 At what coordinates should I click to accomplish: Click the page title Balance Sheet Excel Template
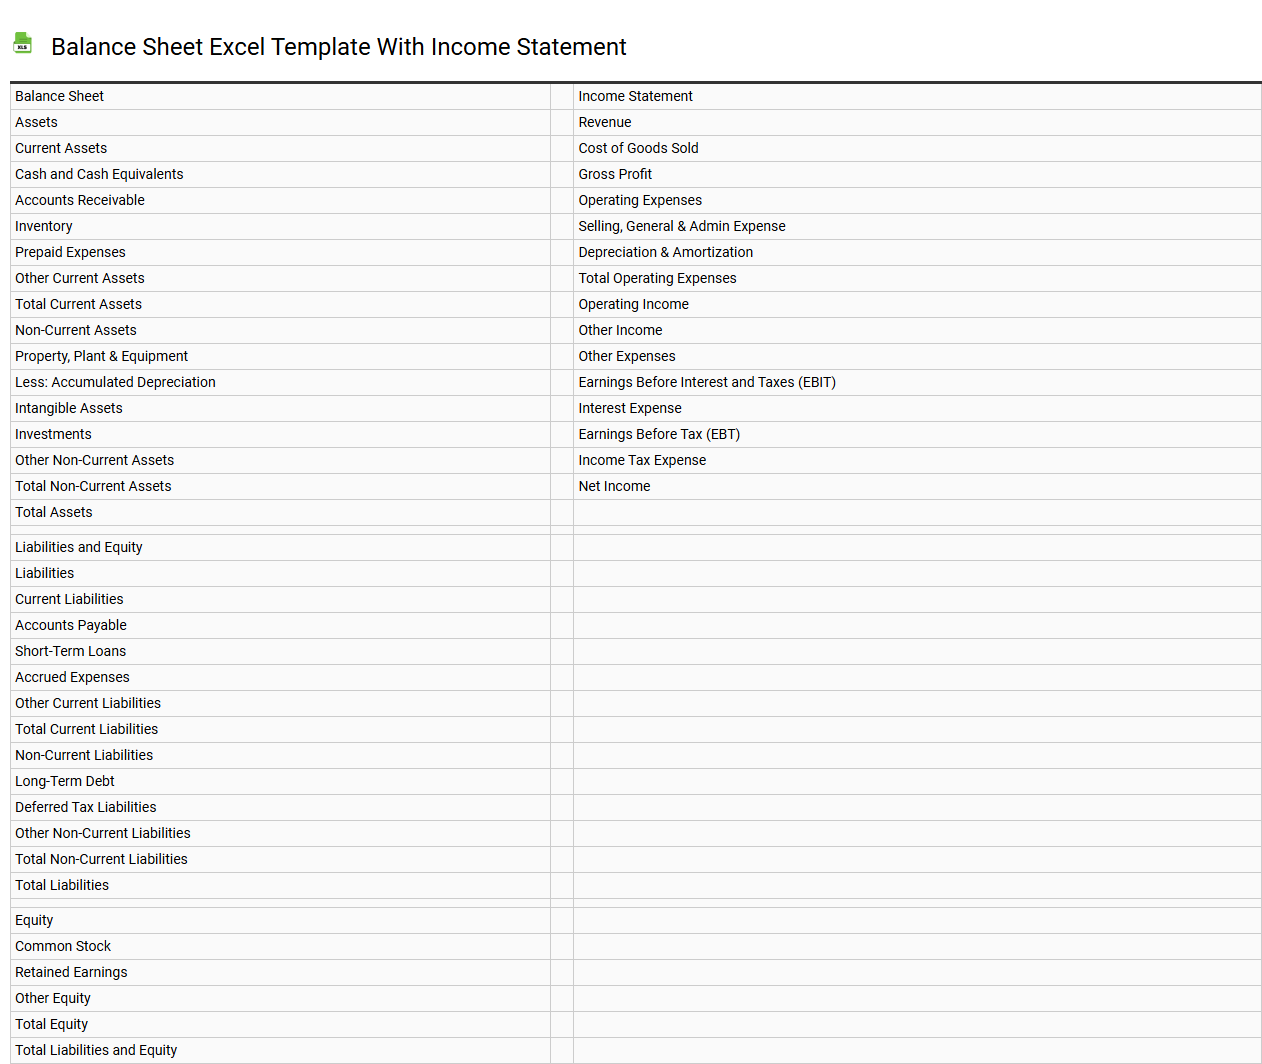340,47
